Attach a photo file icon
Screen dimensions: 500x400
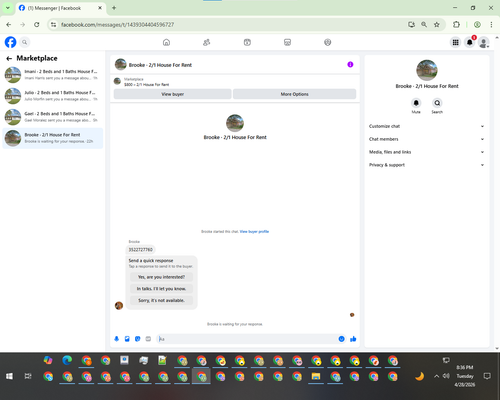(127, 339)
